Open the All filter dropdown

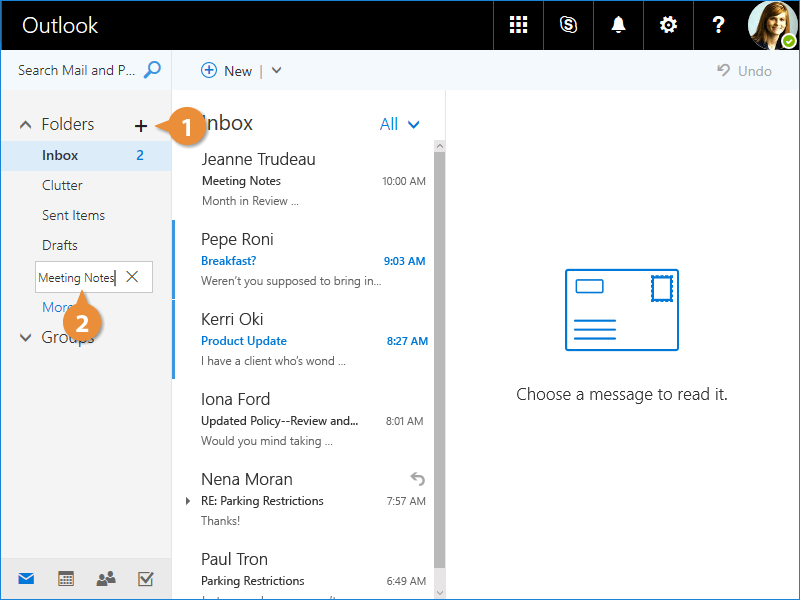[399, 124]
